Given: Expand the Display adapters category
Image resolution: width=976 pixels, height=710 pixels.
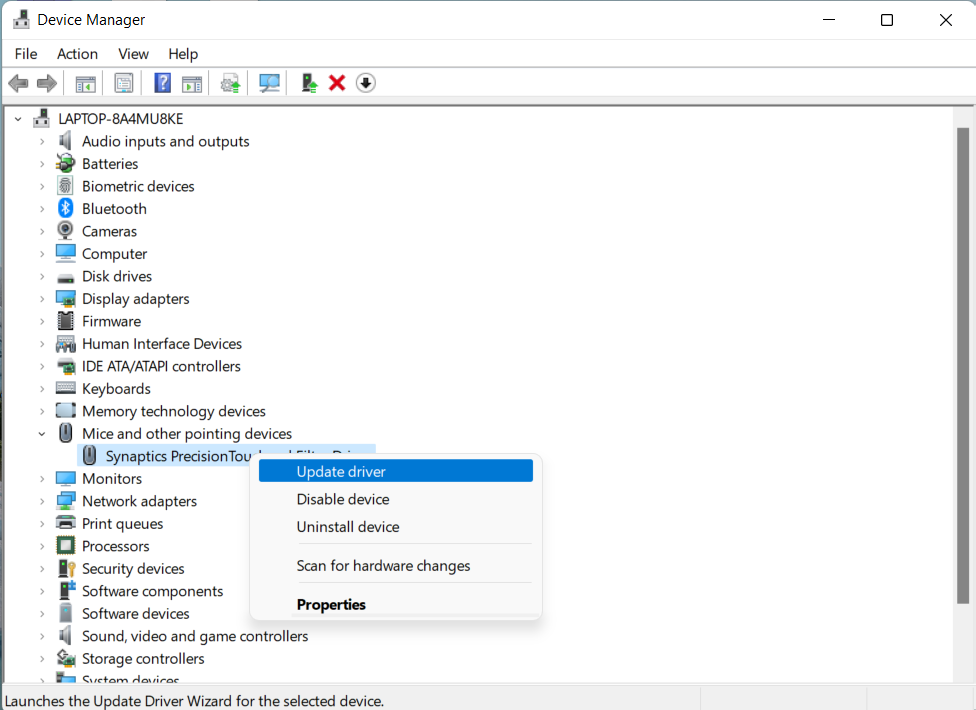Looking at the screenshot, I should 42,299.
